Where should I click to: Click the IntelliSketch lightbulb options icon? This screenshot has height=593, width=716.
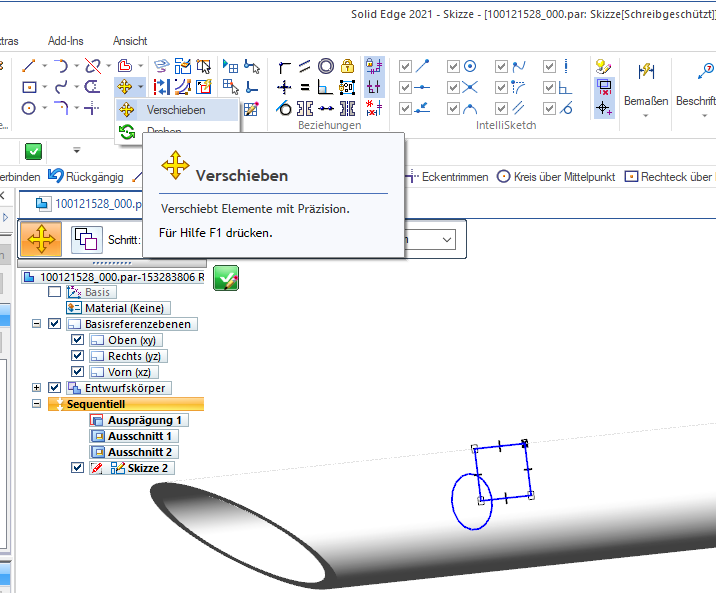[x=604, y=66]
